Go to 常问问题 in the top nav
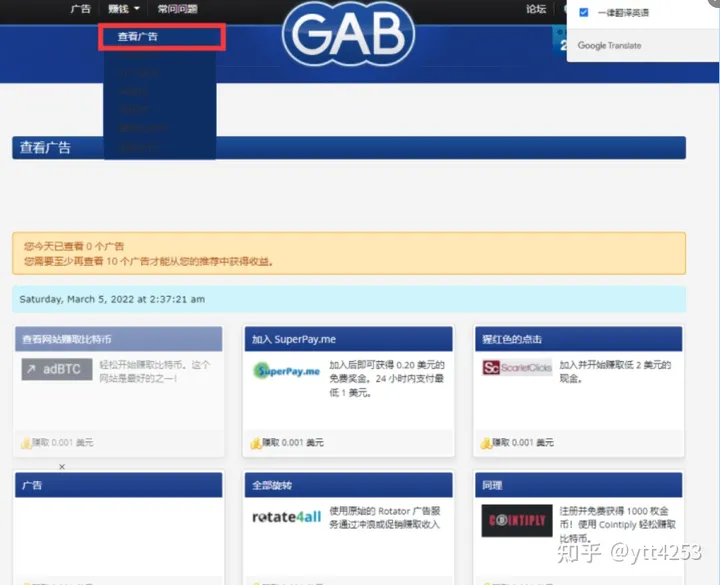The image size is (720, 585). point(177,9)
